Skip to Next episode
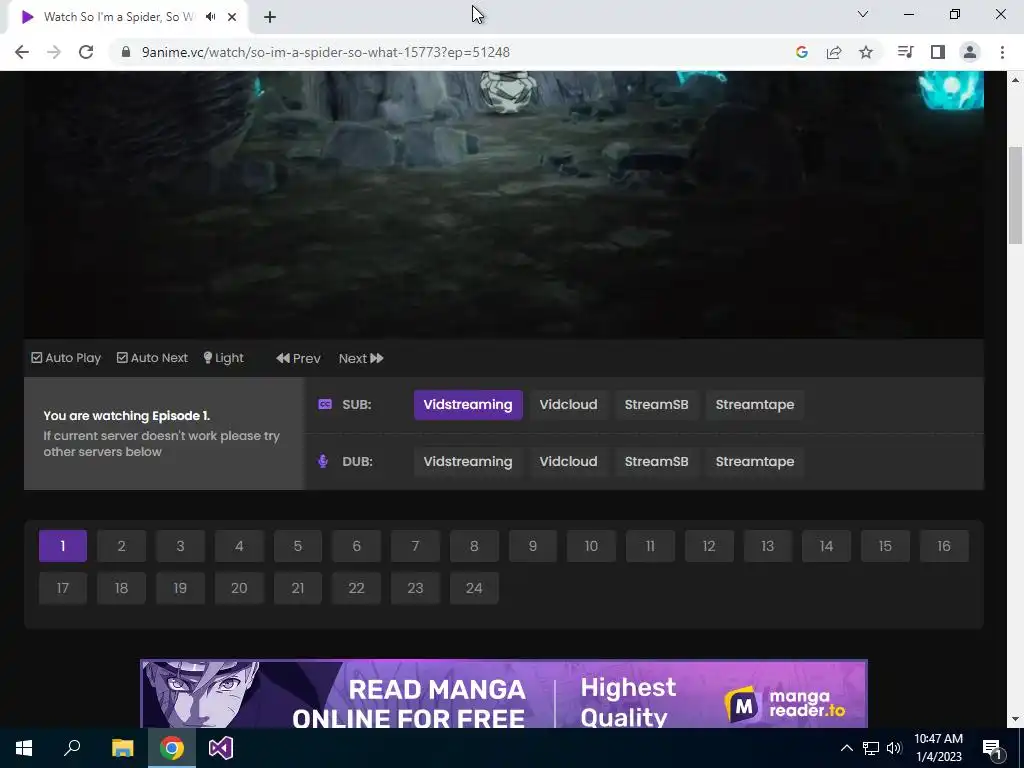The height and width of the screenshot is (768, 1024). (x=360, y=358)
